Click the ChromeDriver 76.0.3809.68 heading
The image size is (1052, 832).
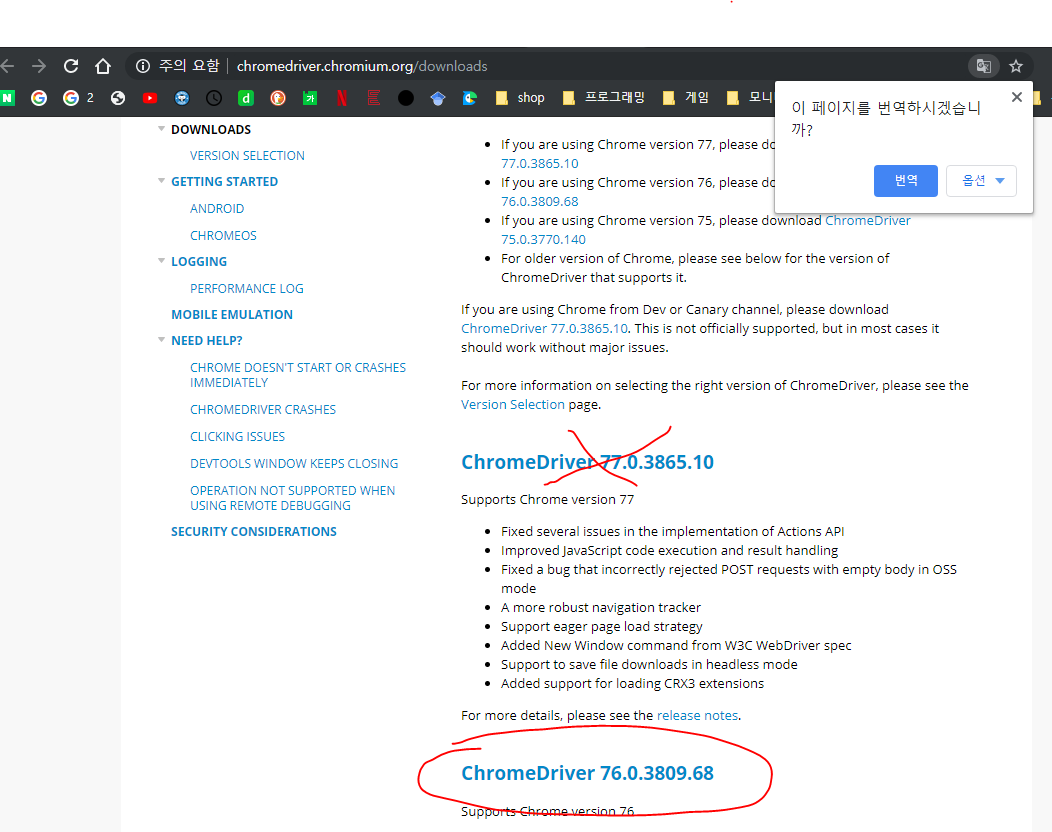[x=587, y=773]
